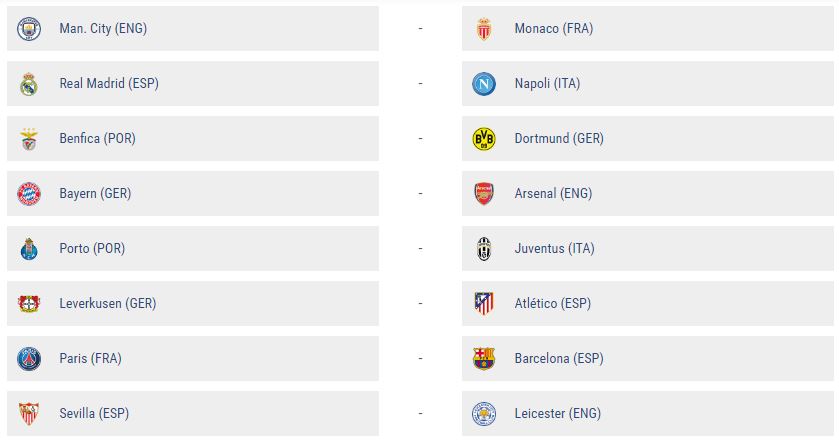This screenshot has height=441, width=839.
Task: Select the Leicester City fox badge
Action: (484, 414)
